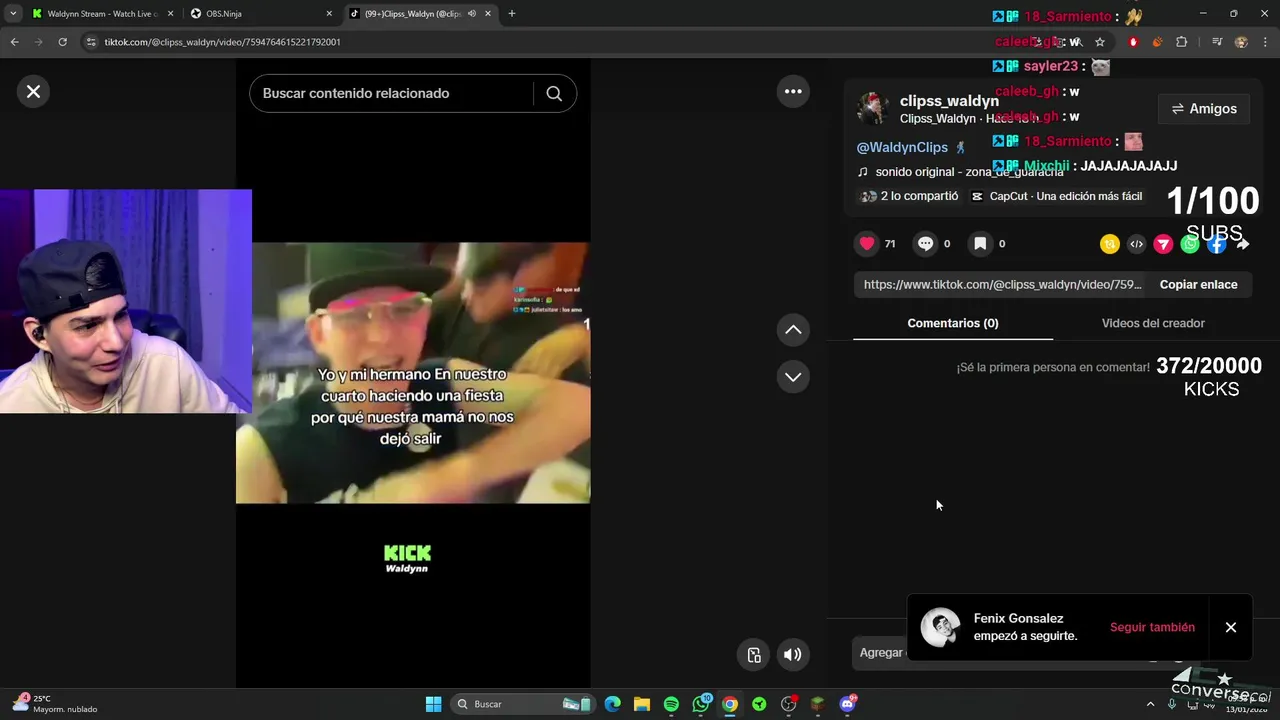The width and height of the screenshot is (1280, 720).
Task: Close the Waldynn Stream tab
Action: point(170,14)
